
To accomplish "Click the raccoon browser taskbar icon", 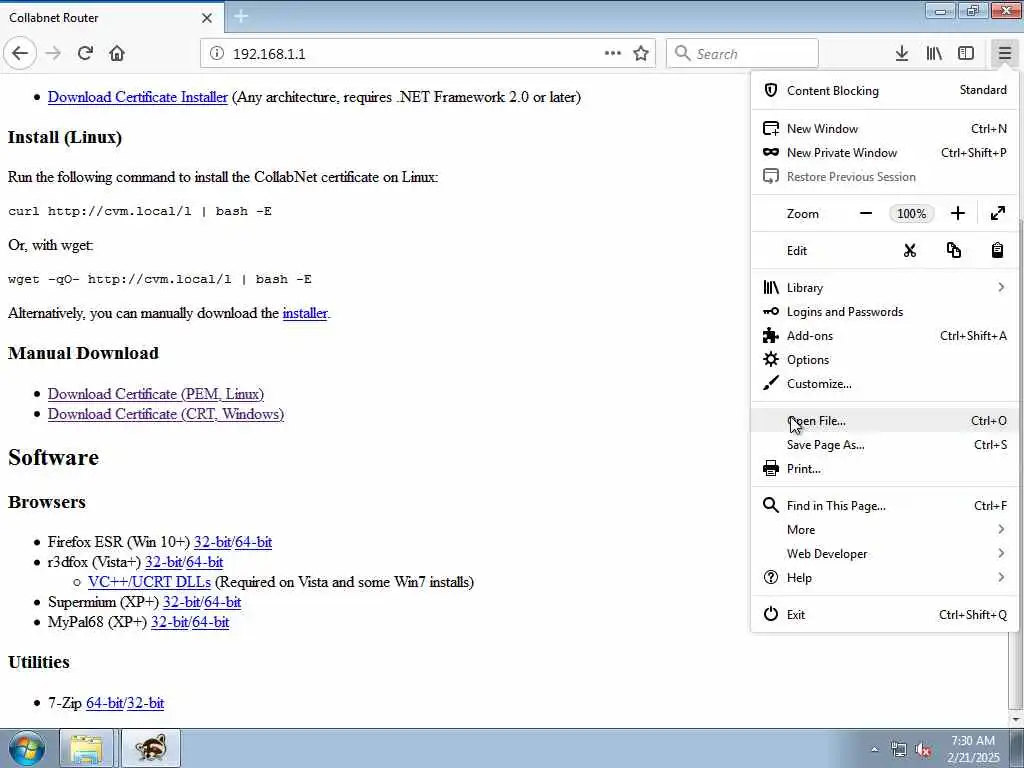I will pos(152,748).
